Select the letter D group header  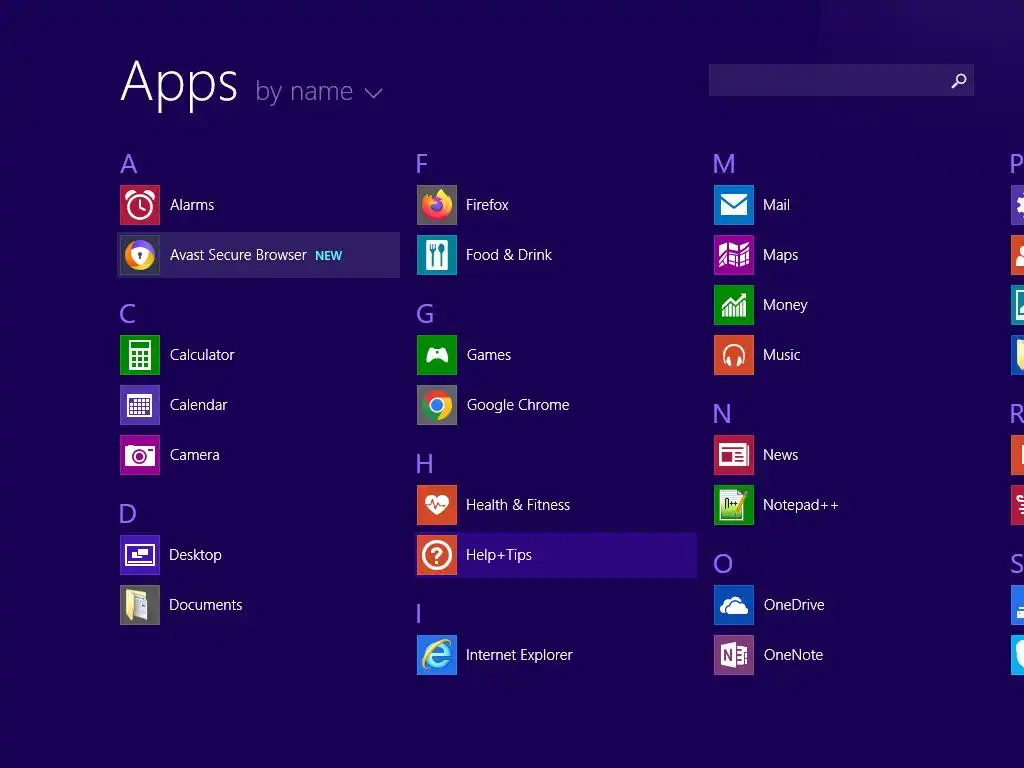(128, 513)
